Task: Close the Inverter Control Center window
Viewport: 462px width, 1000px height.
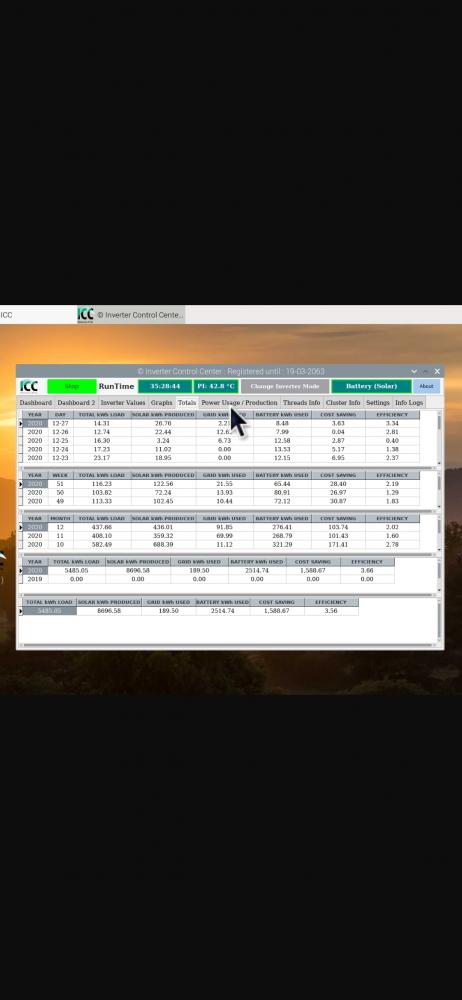Action: 437,371
